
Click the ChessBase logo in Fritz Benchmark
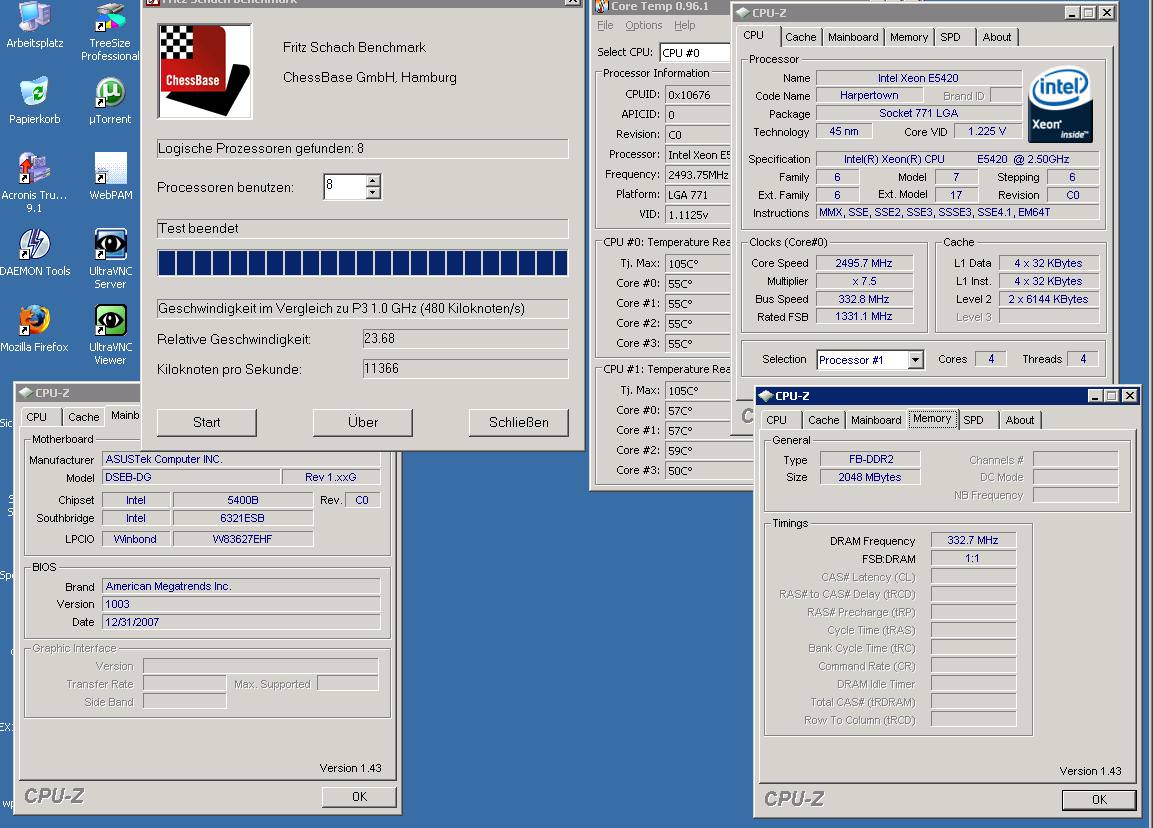coord(205,71)
